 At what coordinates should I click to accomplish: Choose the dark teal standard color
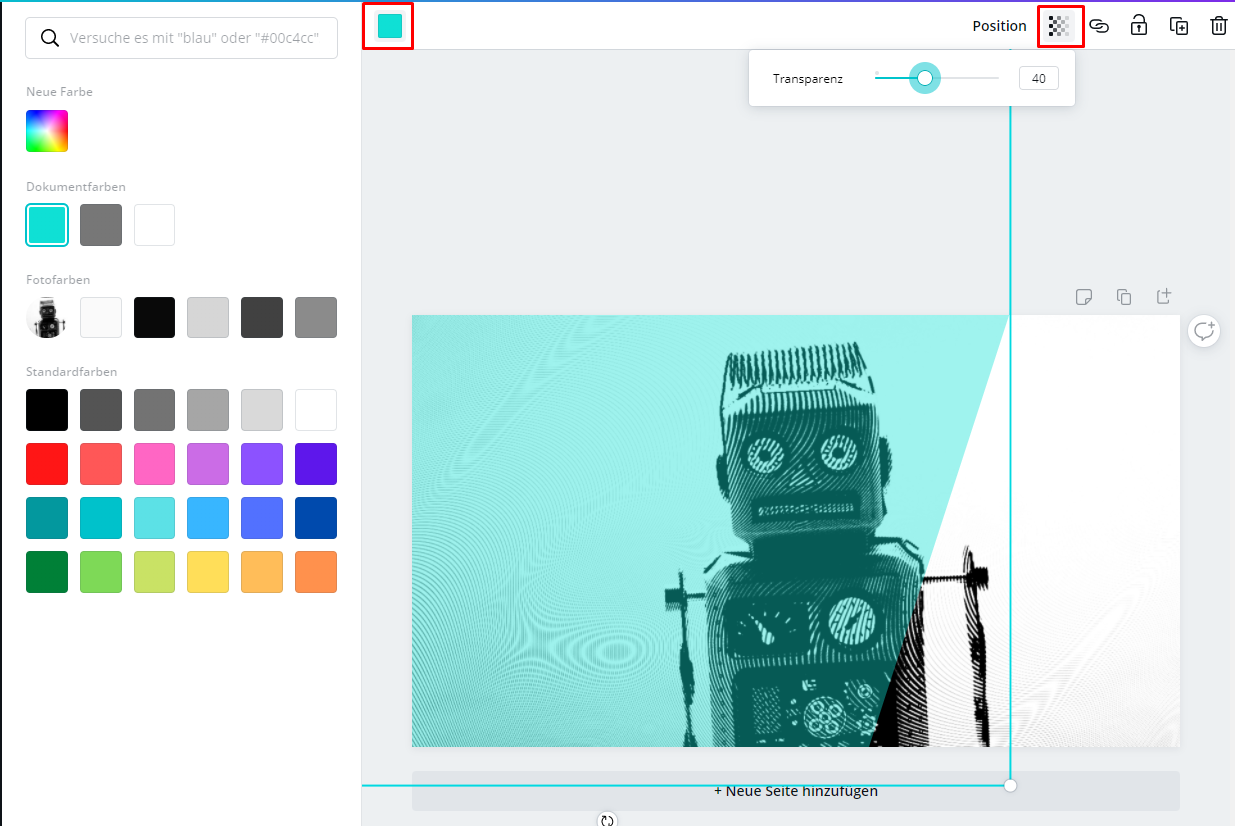coord(47,518)
